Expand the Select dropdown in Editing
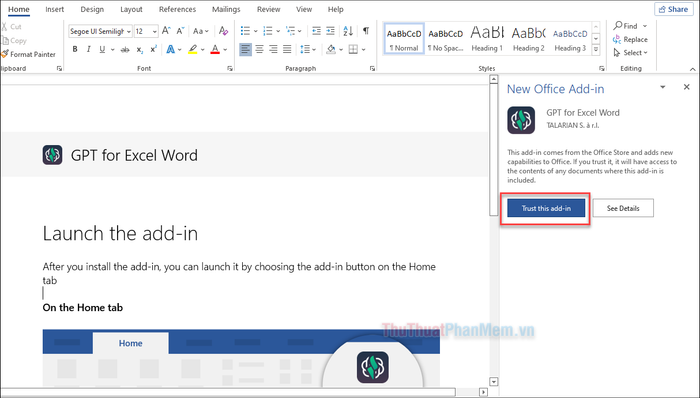The image size is (700, 398). 630,53
